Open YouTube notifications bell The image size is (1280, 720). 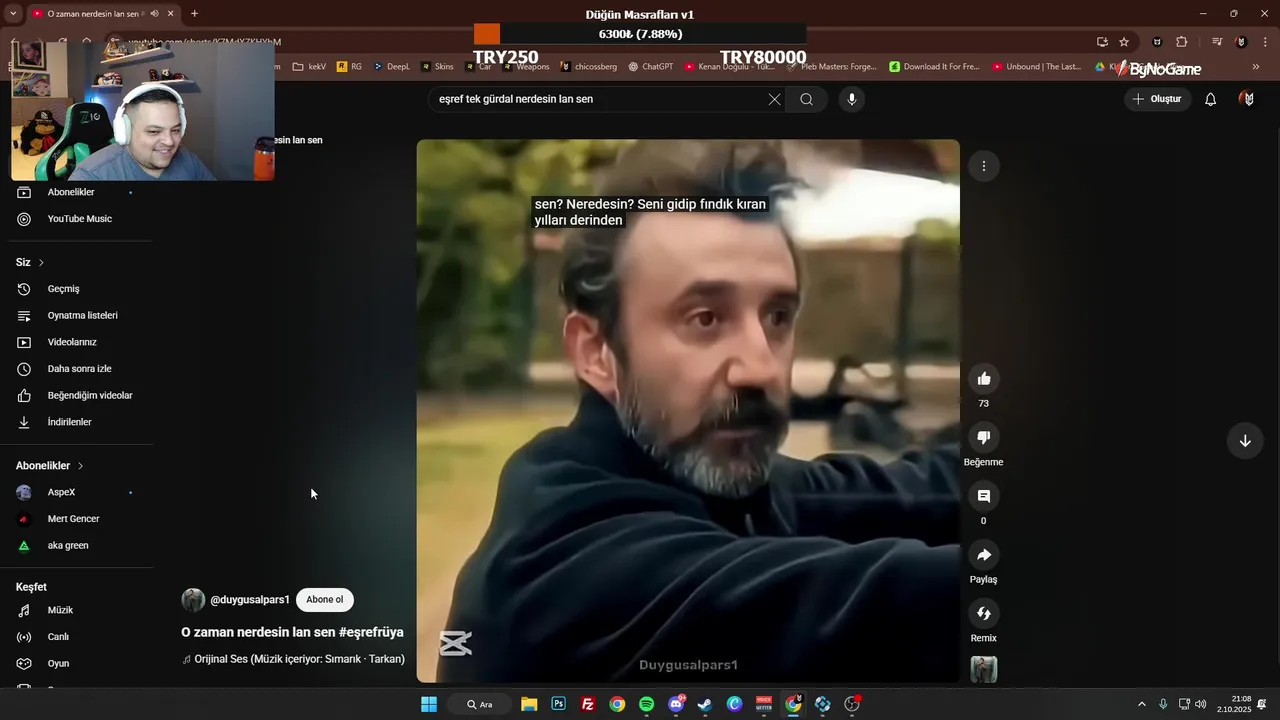coord(1211,99)
